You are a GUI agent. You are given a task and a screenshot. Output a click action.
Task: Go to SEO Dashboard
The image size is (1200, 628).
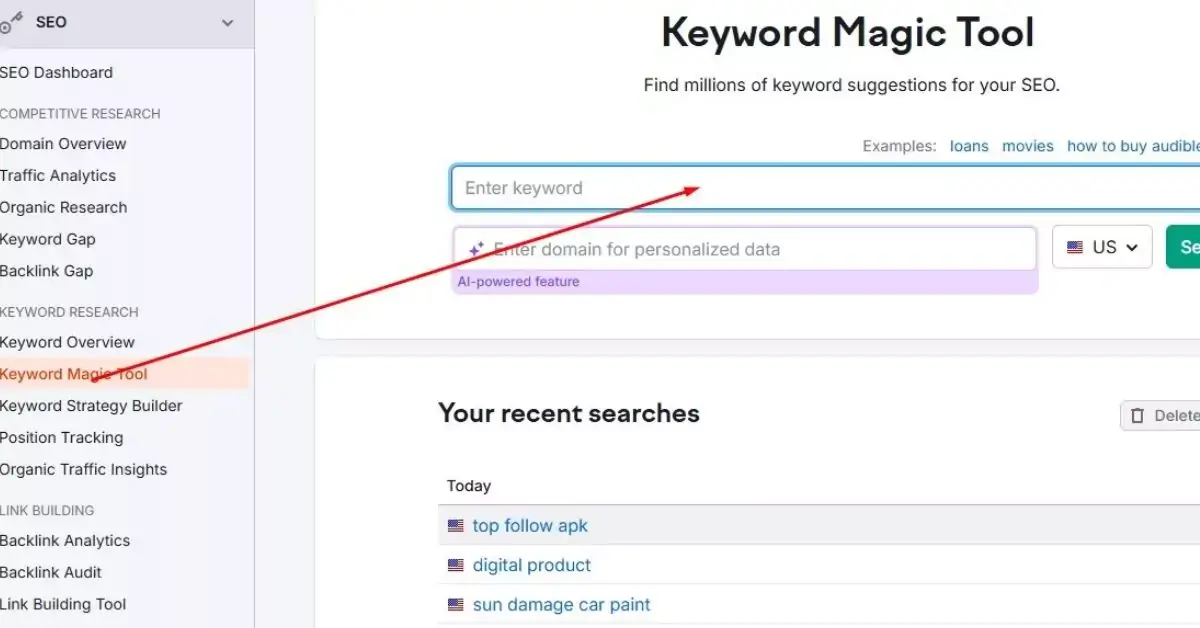pos(56,72)
